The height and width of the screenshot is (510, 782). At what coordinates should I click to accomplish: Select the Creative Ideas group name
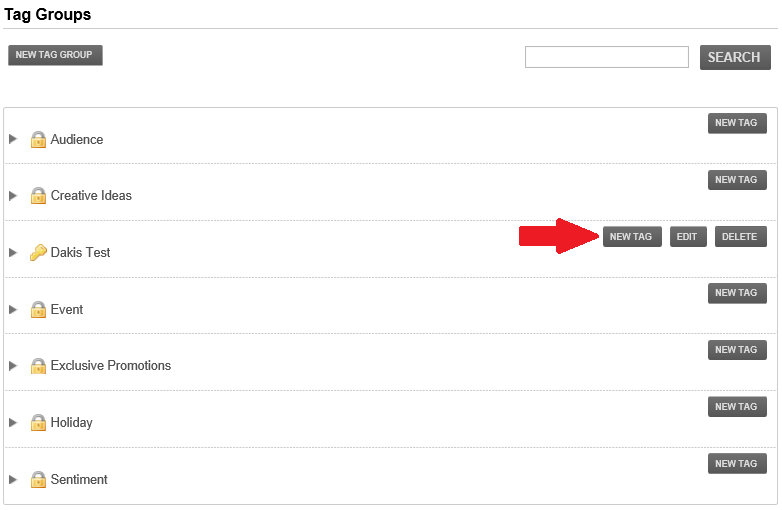tap(91, 196)
